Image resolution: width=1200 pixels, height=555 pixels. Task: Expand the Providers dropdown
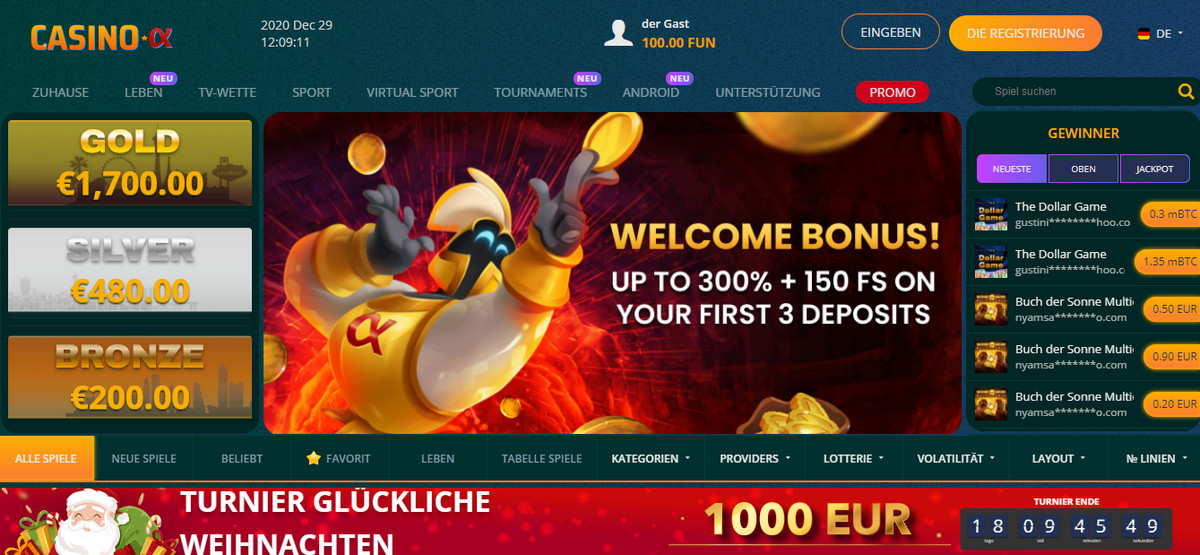click(x=755, y=458)
